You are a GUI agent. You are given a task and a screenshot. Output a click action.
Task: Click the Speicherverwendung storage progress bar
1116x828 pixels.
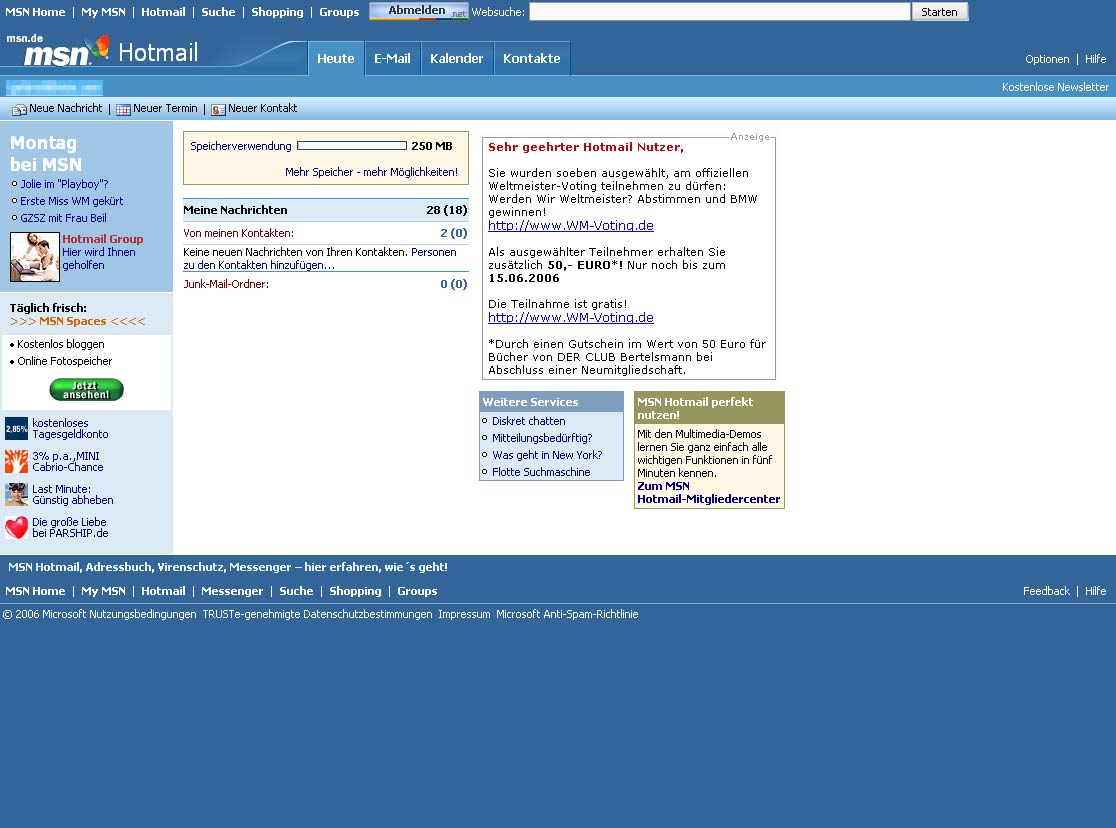tap(352, 146)
